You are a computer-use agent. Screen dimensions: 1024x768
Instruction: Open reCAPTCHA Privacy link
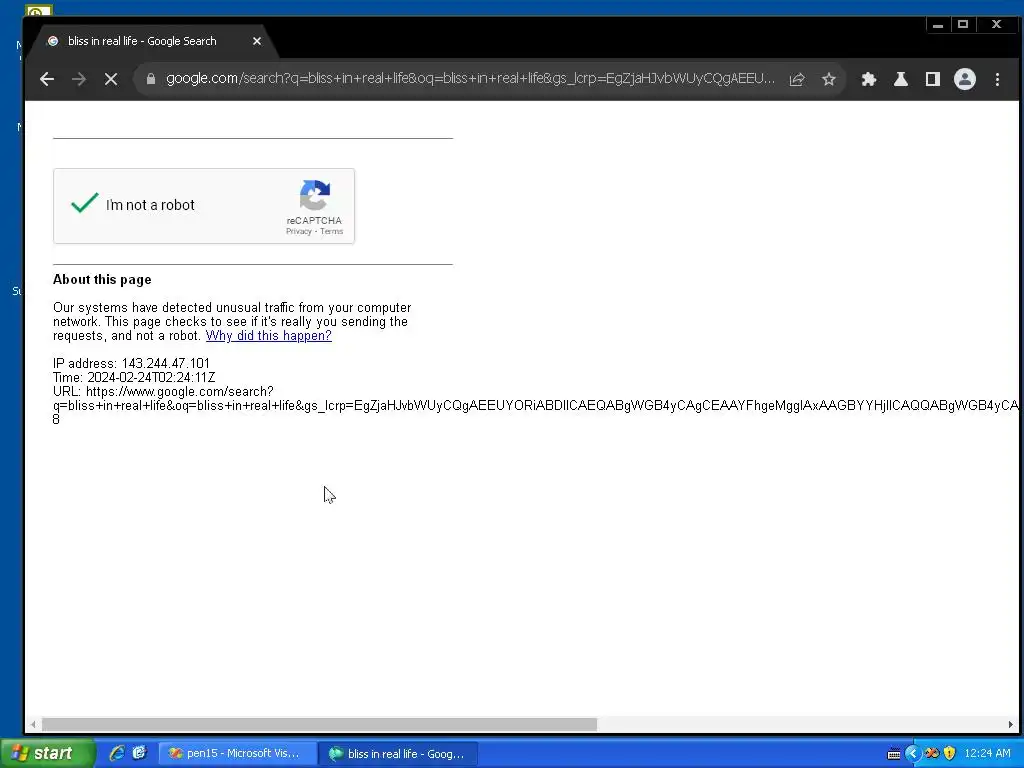point(298,231)
